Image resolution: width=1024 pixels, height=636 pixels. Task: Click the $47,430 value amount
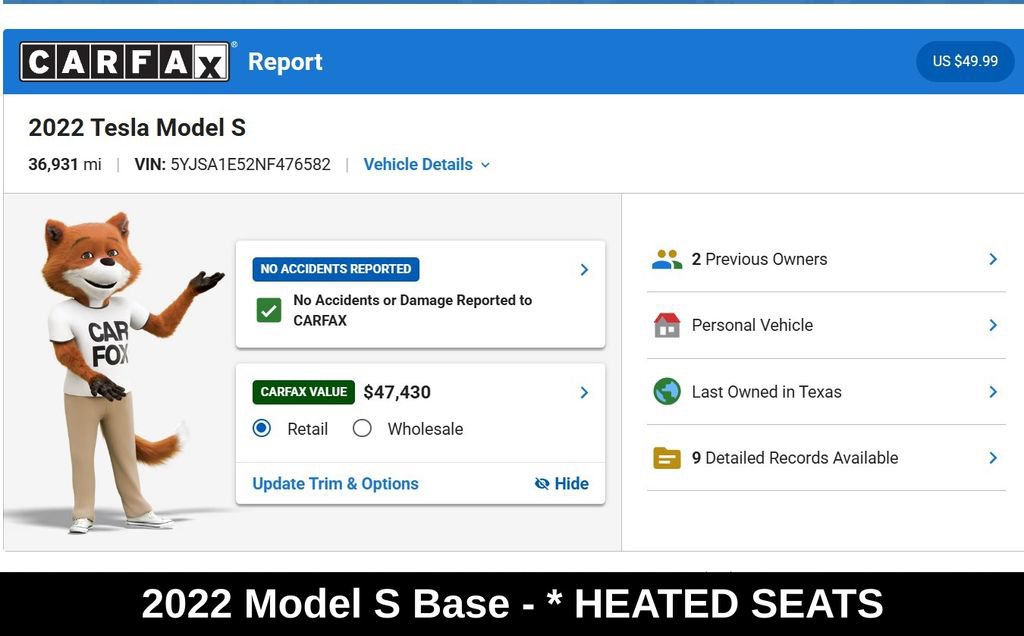pyautogui.click(x=397, y=392)
